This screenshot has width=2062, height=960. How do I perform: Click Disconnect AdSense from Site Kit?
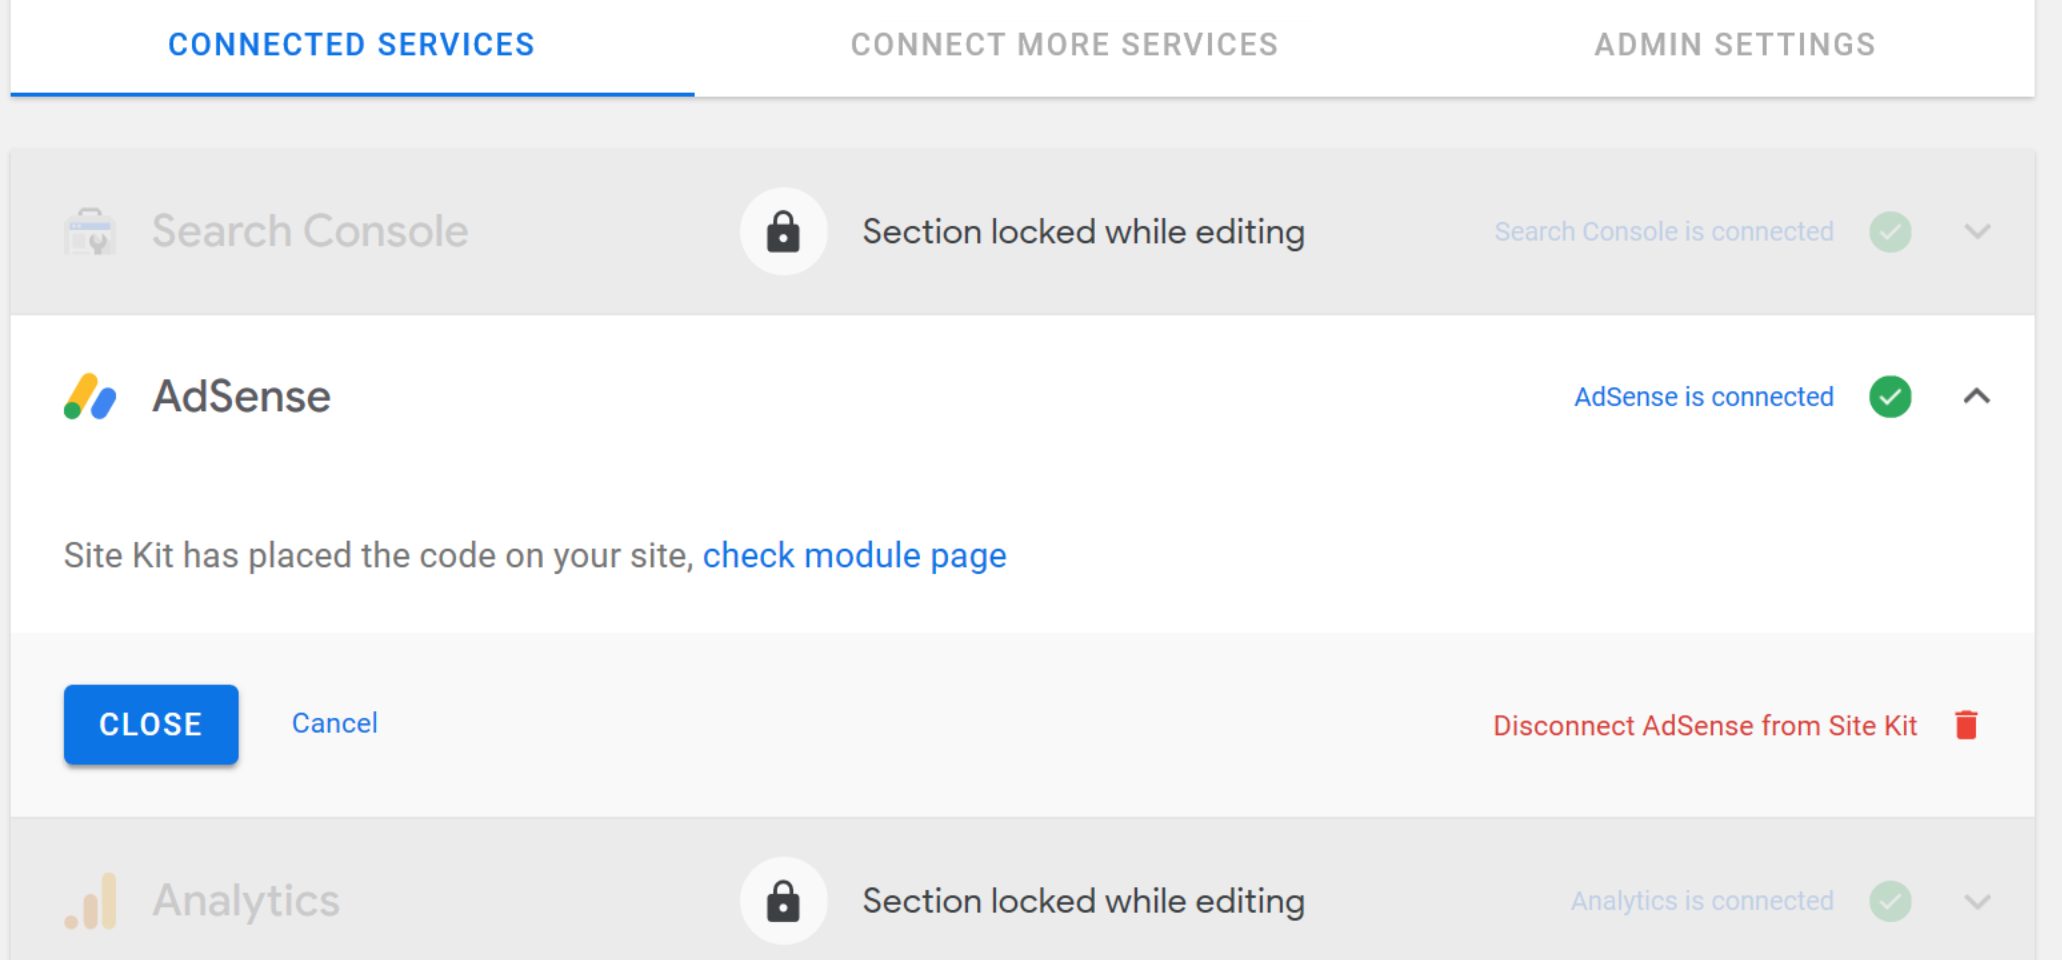[x=1705, y=725]
